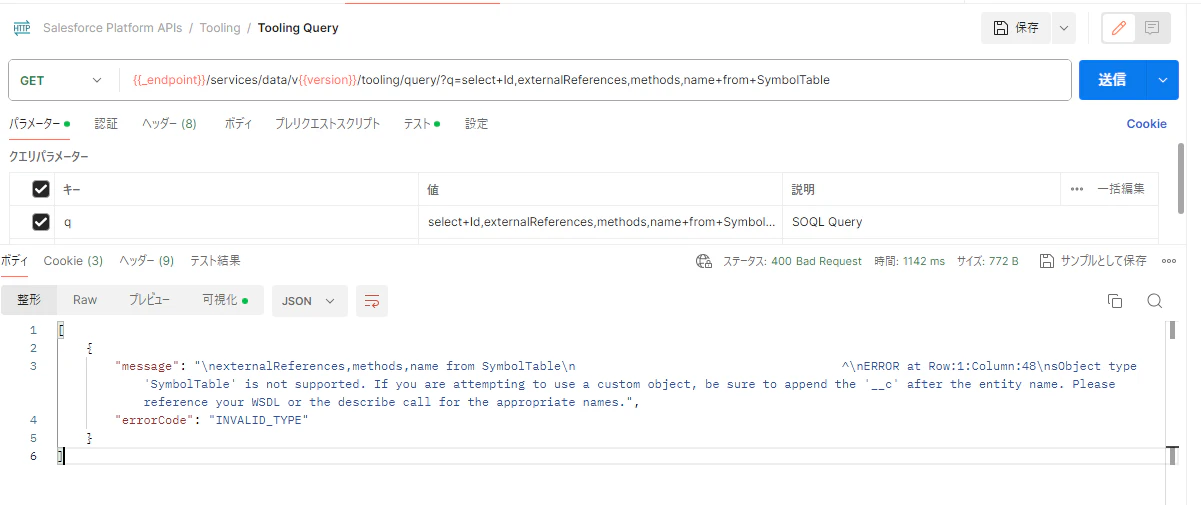Click the Salesforce Platform APIs breadcrumb

(x=112, y=28)
